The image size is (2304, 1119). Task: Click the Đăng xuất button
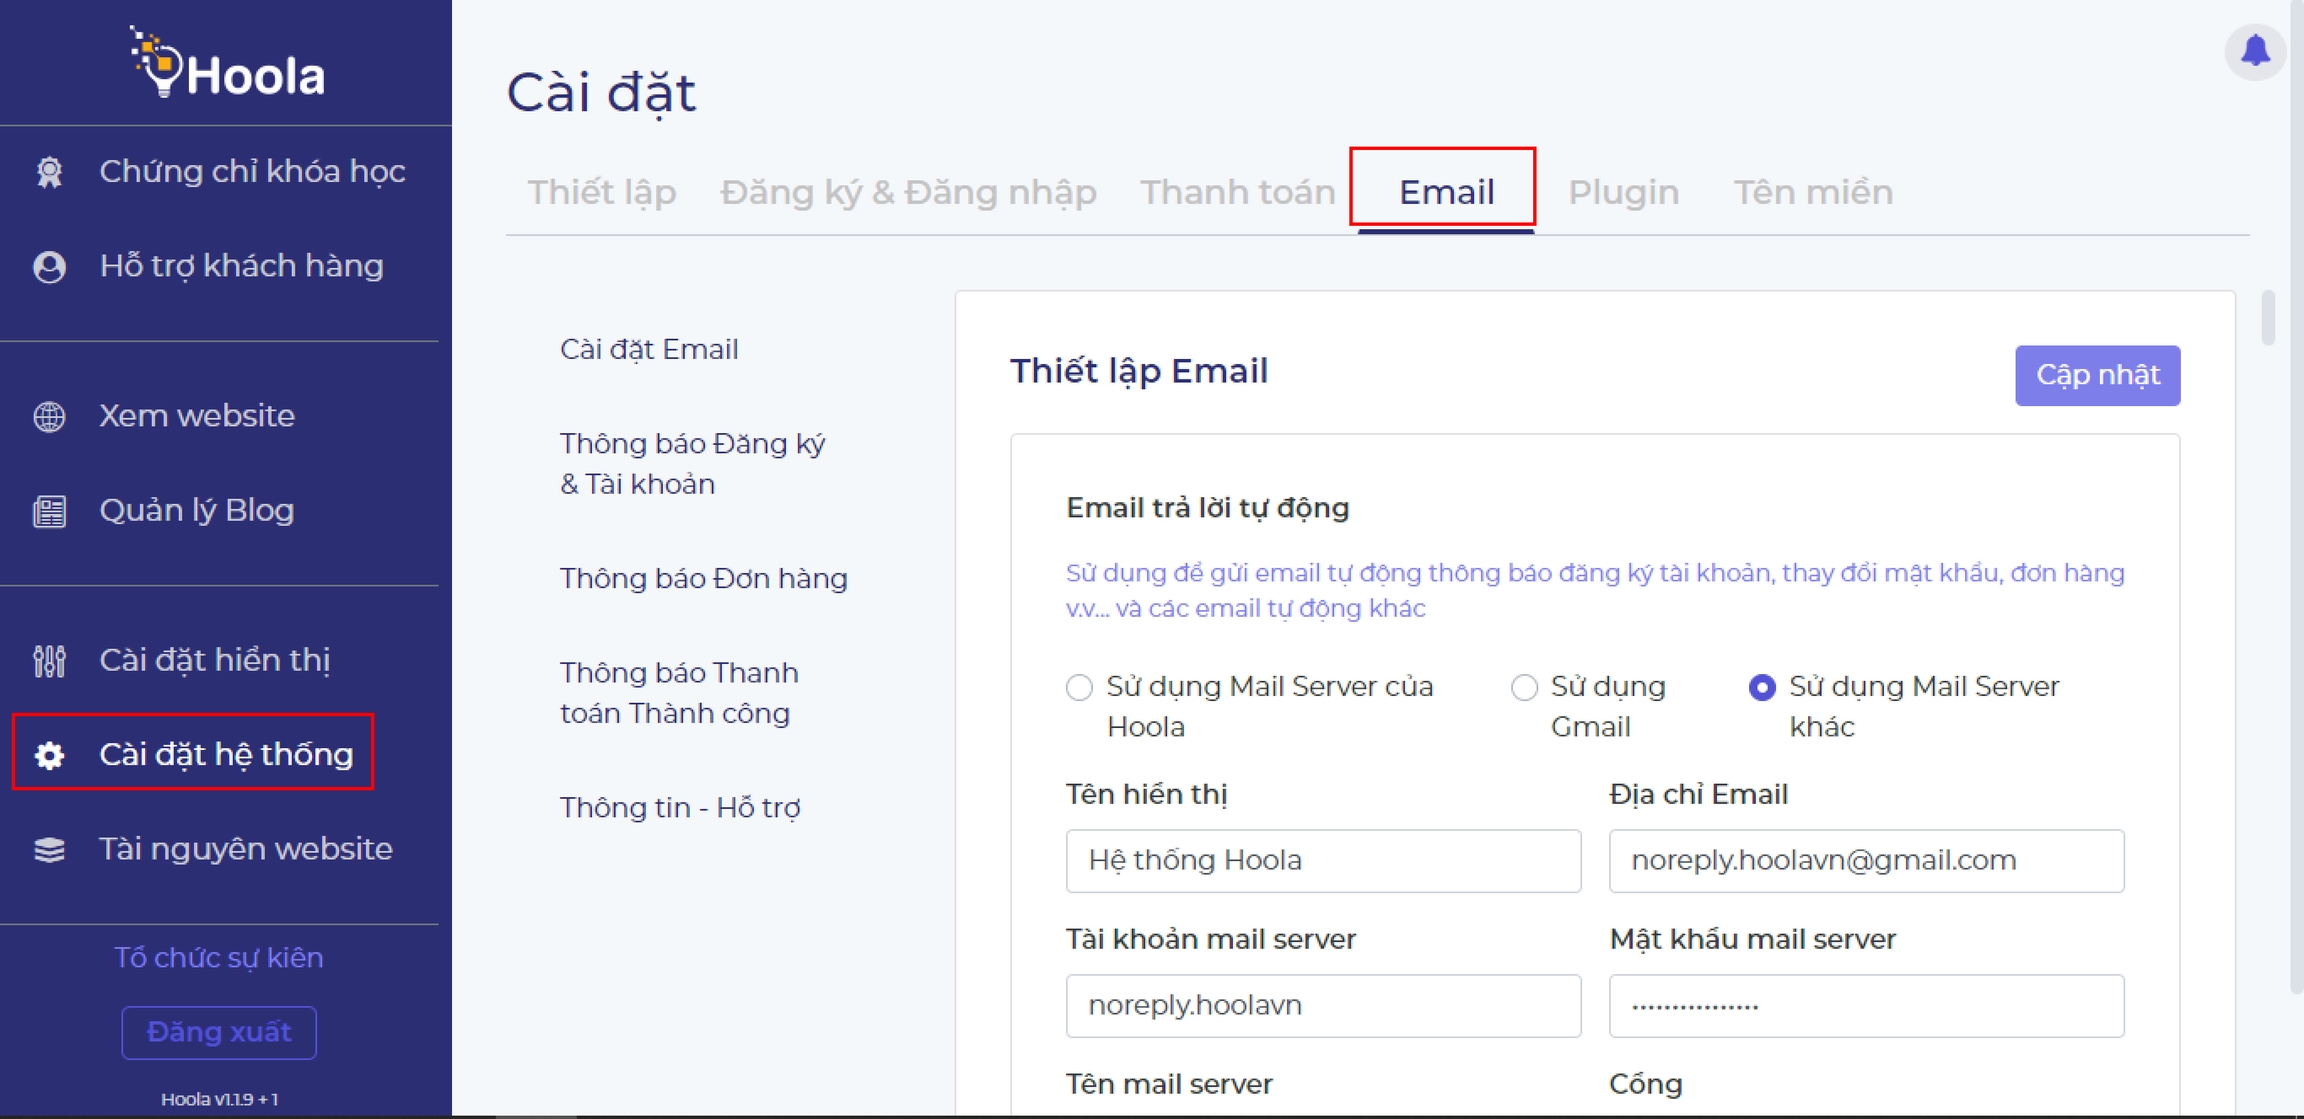[x=219, y=1032]
